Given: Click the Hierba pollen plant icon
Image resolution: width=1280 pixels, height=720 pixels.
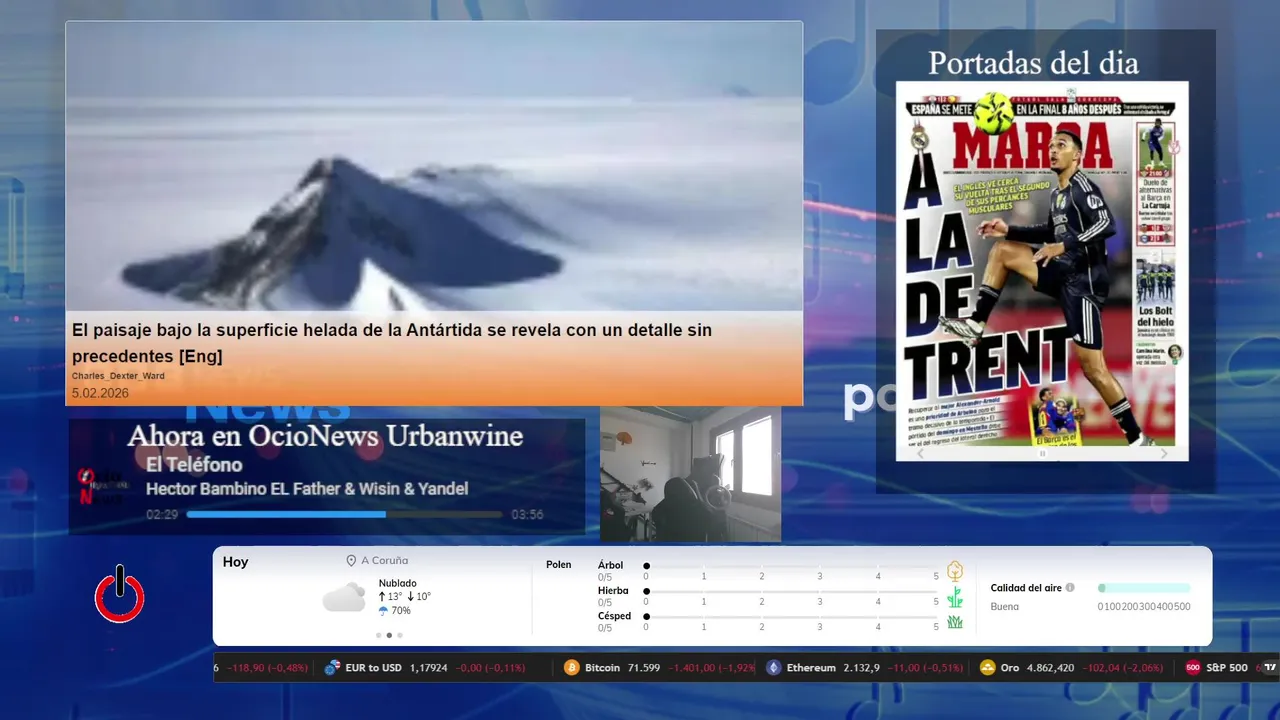Looking at the screenshot, I should pos(955,597).
